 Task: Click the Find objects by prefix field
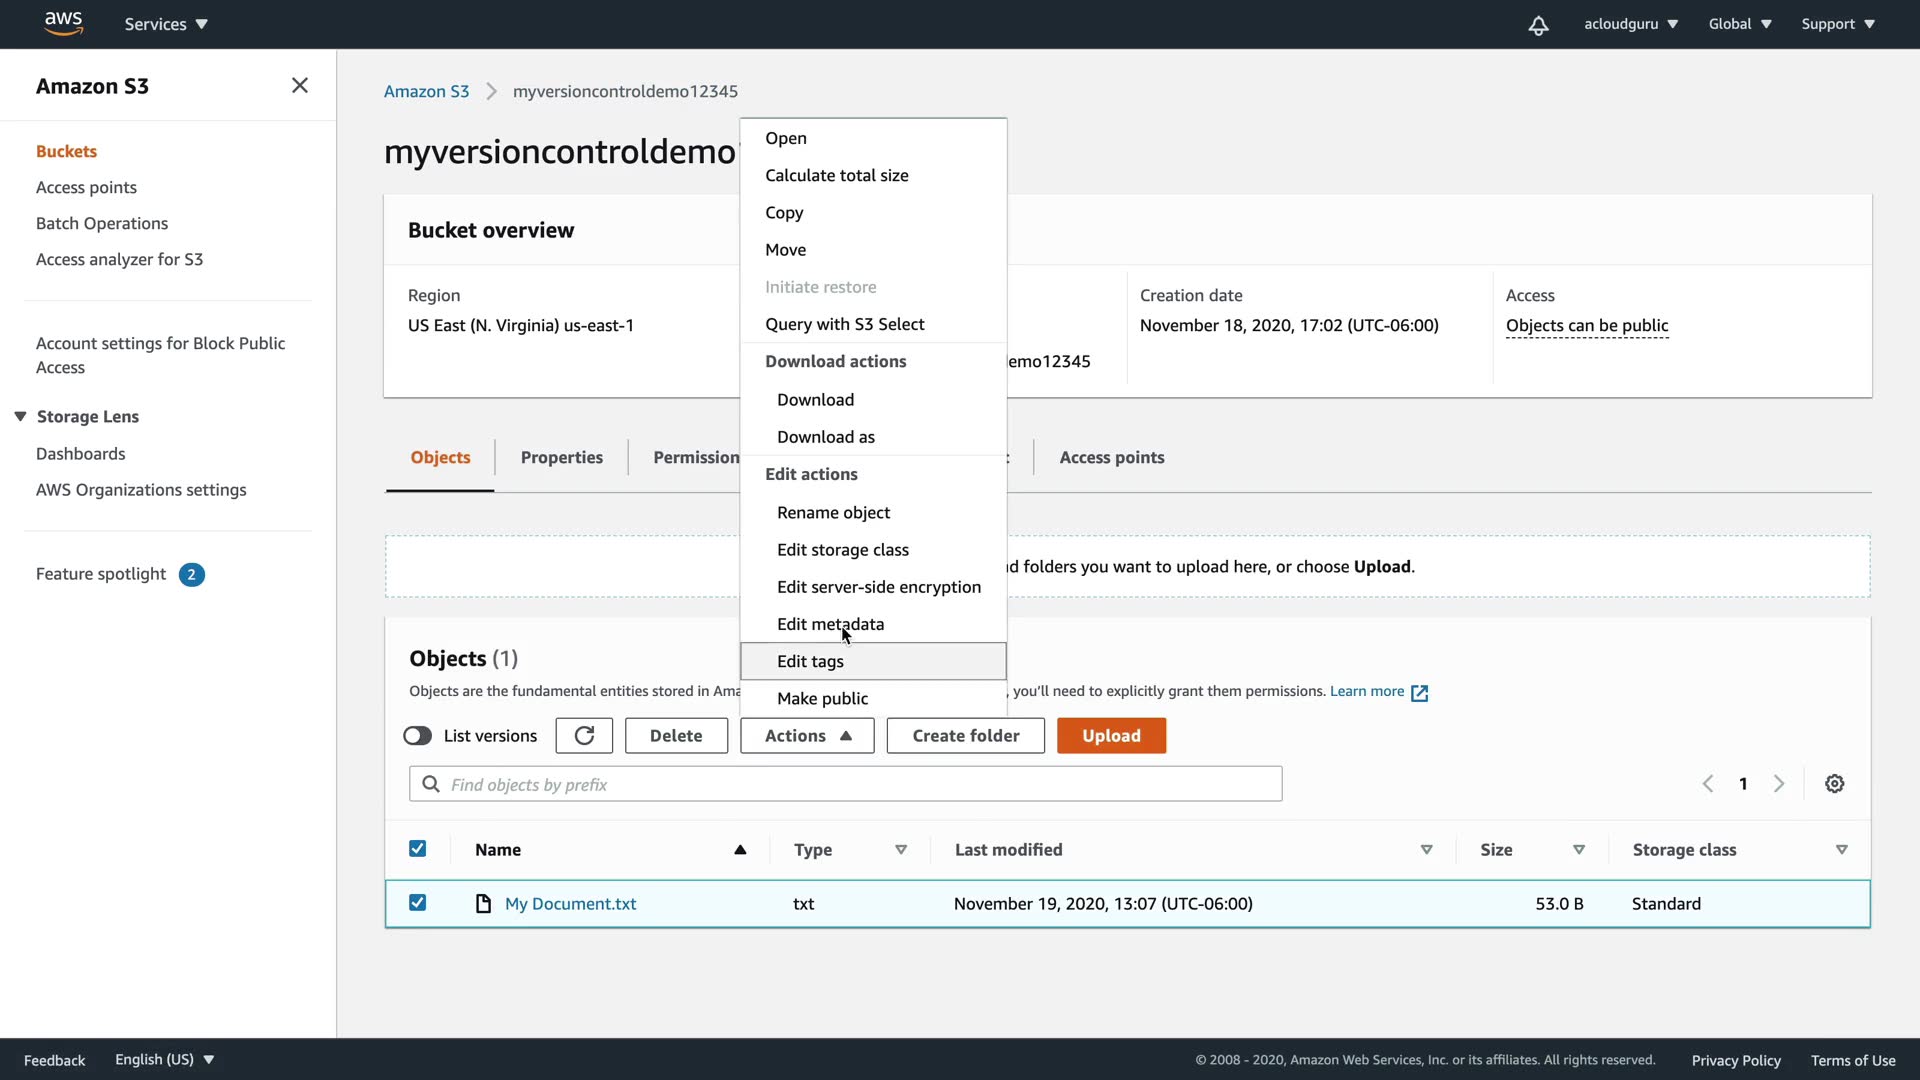click(860, 785)
